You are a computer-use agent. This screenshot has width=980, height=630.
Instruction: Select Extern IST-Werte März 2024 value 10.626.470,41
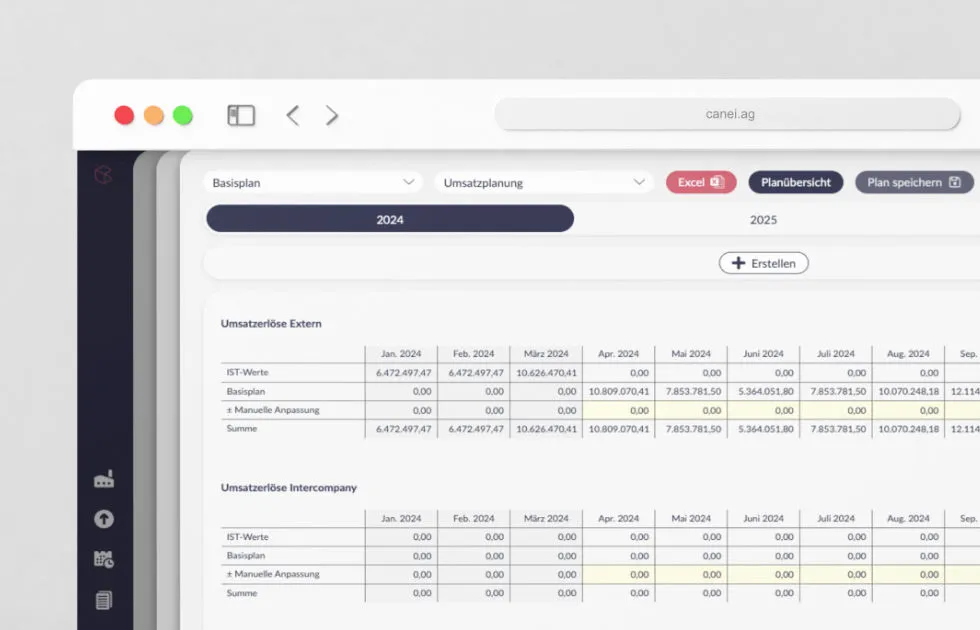[x=547, y=372]
